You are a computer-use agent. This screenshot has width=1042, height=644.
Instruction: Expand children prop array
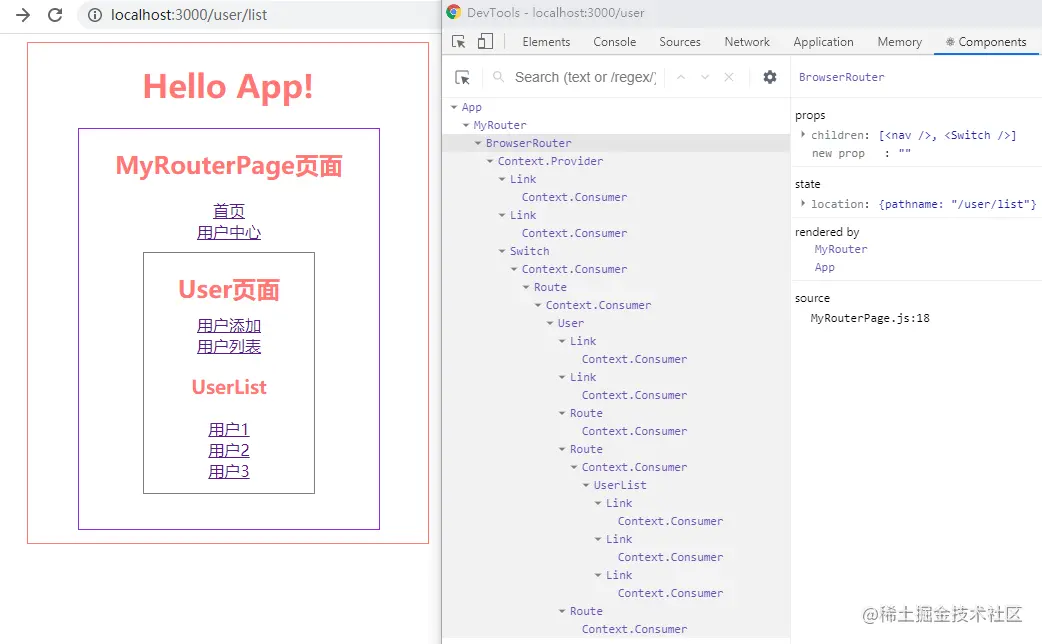[803, 134]
